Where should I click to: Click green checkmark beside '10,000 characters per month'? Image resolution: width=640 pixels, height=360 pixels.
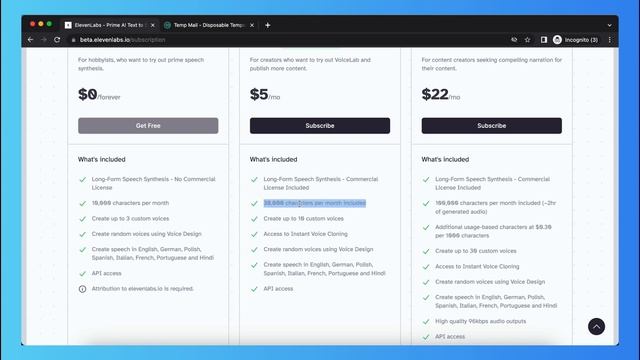pos(82,203)
